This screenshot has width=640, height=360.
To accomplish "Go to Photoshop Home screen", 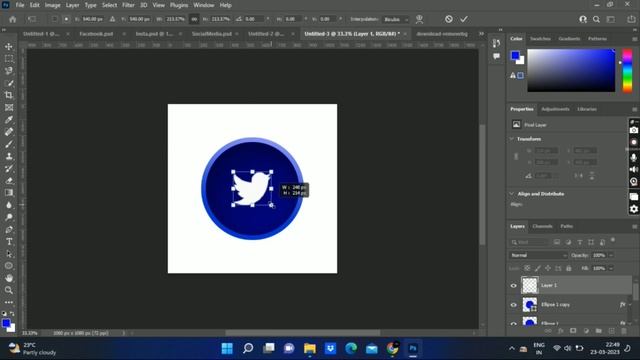I will tap(13, 19).
